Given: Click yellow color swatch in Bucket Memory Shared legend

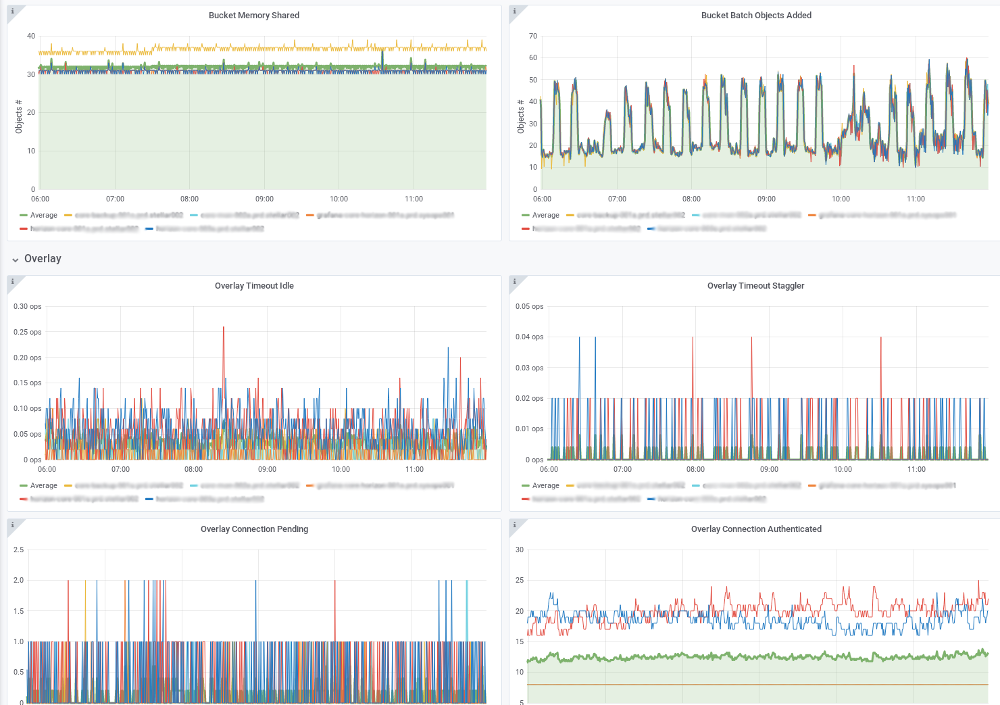Looking at the screenshot, I should (x=68, y=216).
